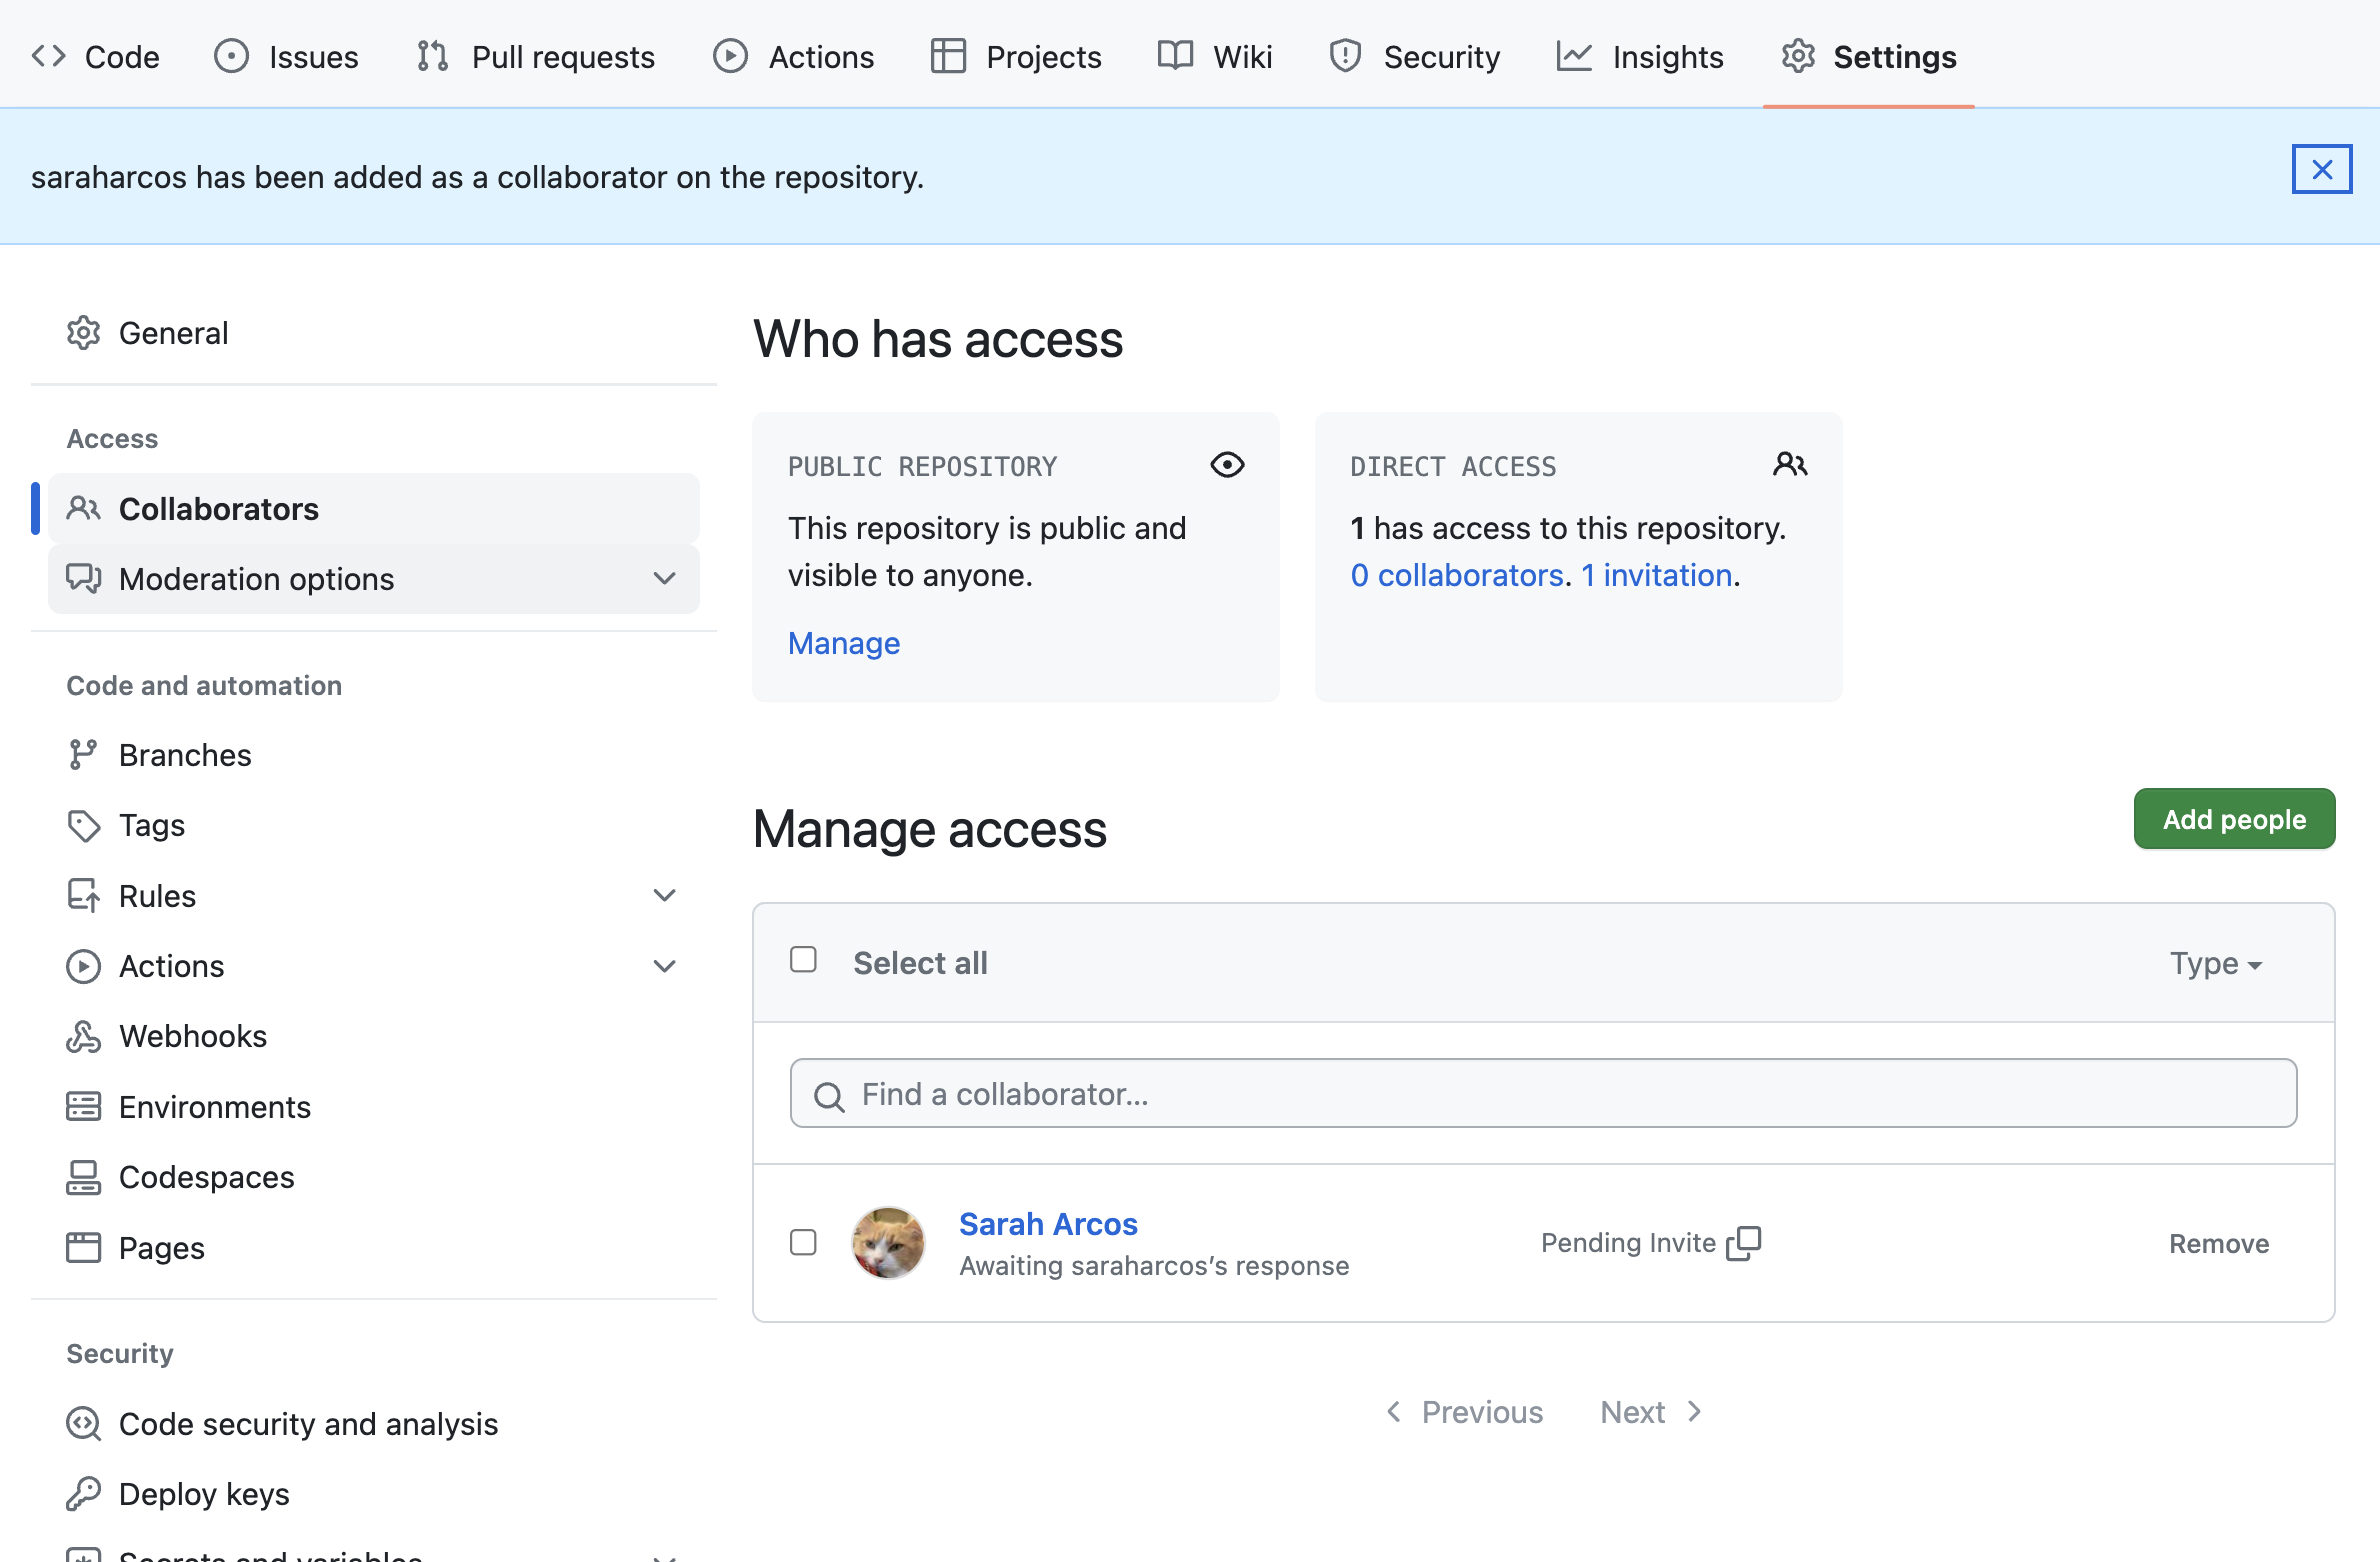Check the Sarah Arcos row checkbox
Viewport: 2380px width, 1562px height.
(x=803, y=1243)
